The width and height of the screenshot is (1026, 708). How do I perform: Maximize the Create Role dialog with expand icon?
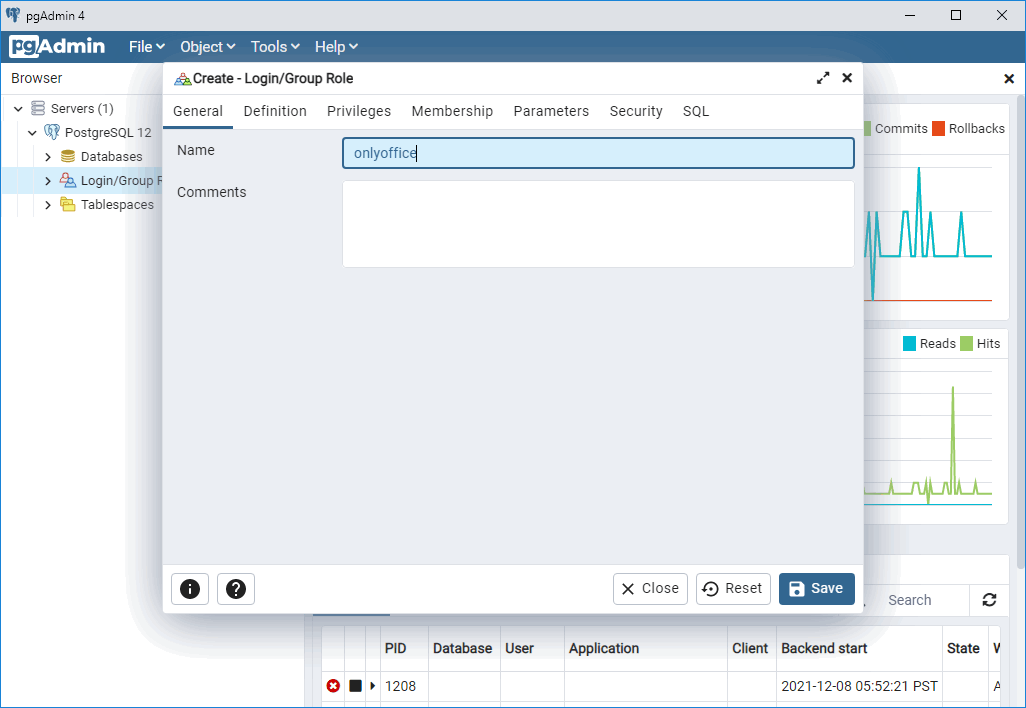click(x=823, y=78)
